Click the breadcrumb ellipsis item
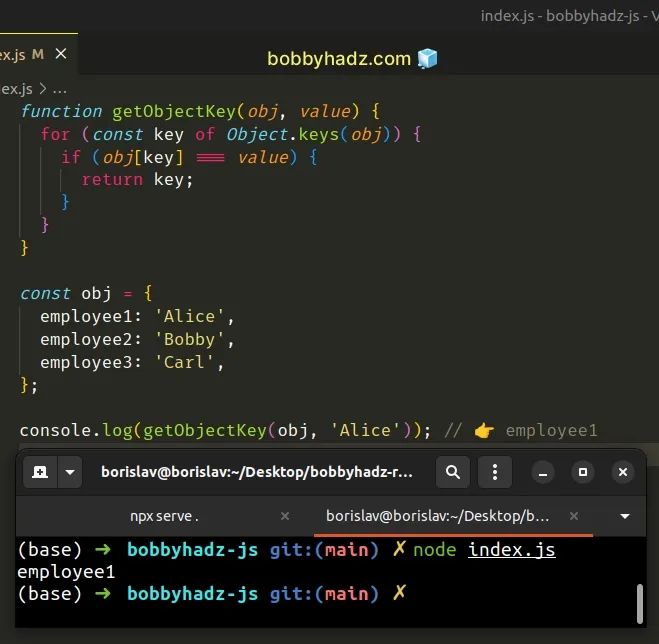The height and width of the screenshot is (644, 659). pyautogui.click(x=59, y=90)
